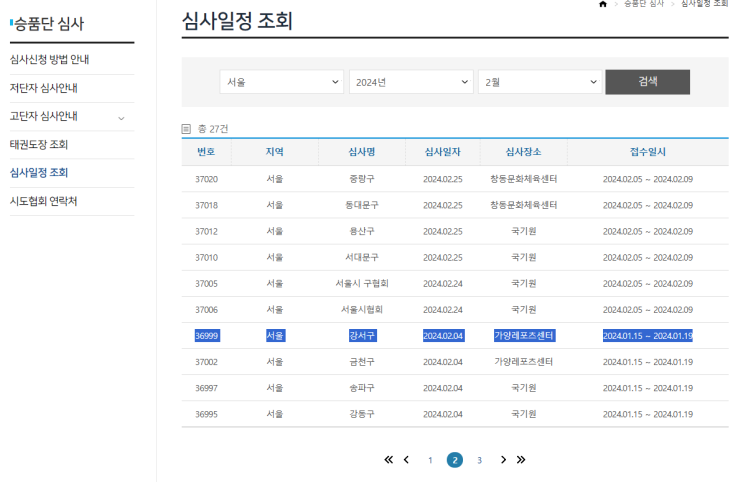Open the 2월 month dropdown

(x=540, y=82)
